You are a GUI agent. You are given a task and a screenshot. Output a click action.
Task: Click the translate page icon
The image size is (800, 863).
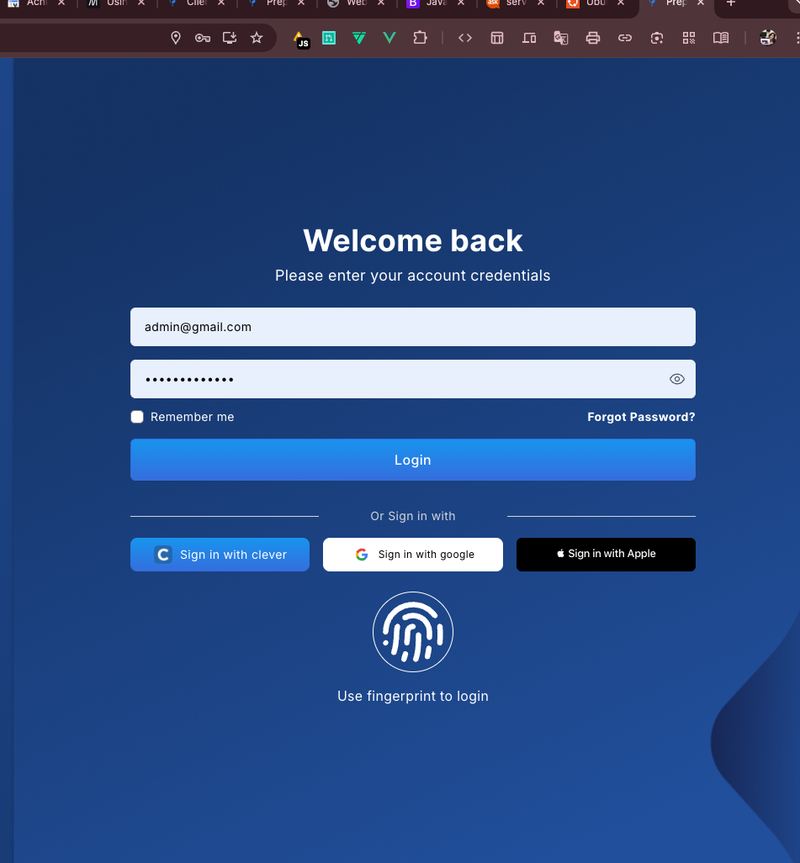click(x=561, y=38)
